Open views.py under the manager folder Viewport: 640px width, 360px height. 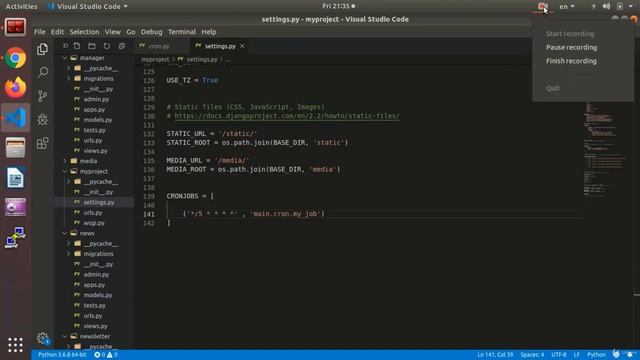[96, 151]
